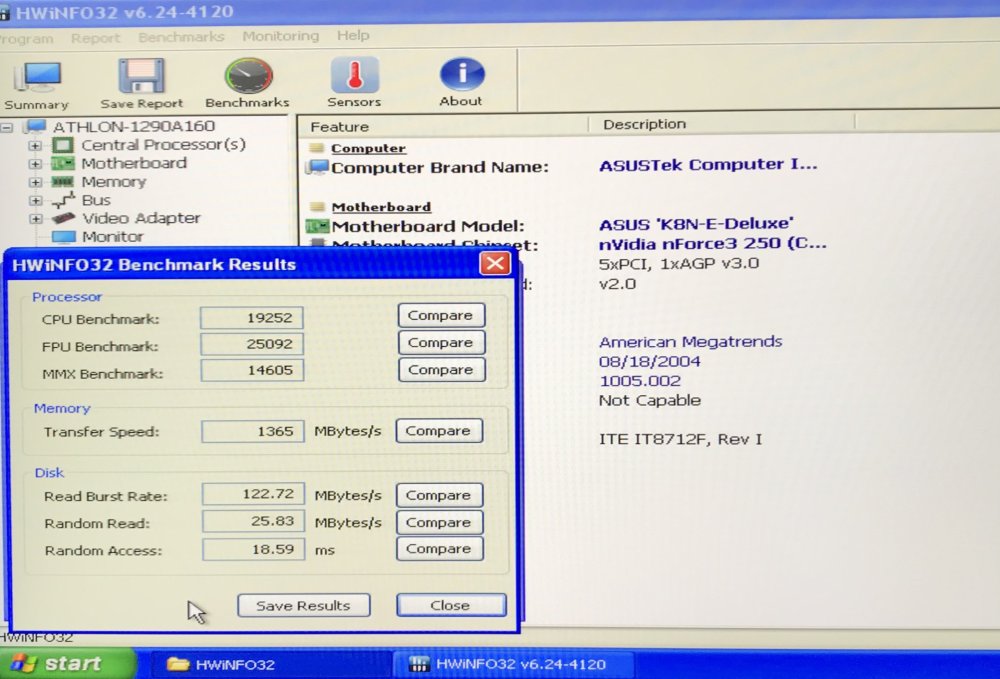
Task: Compare the CPU Benchmark score
Action: [440, 315]
